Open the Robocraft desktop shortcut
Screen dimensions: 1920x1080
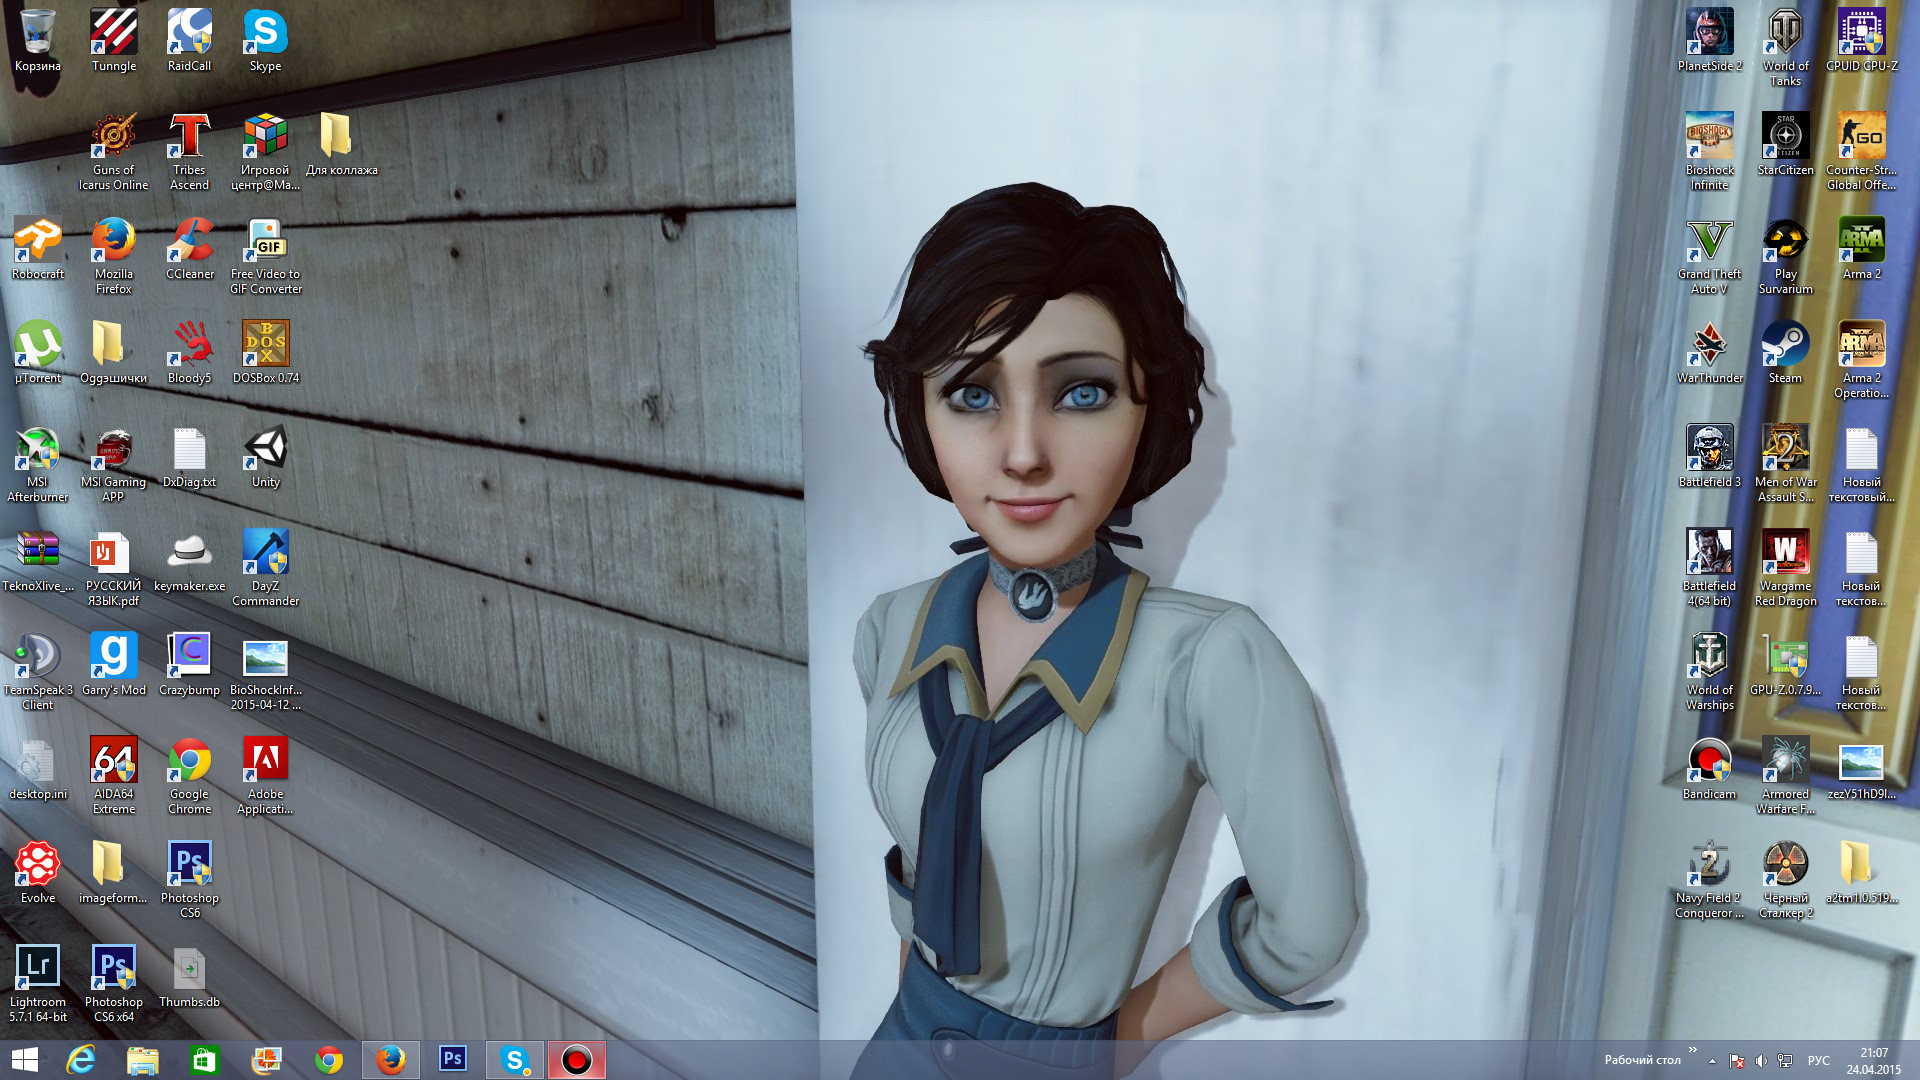(38, 248)
